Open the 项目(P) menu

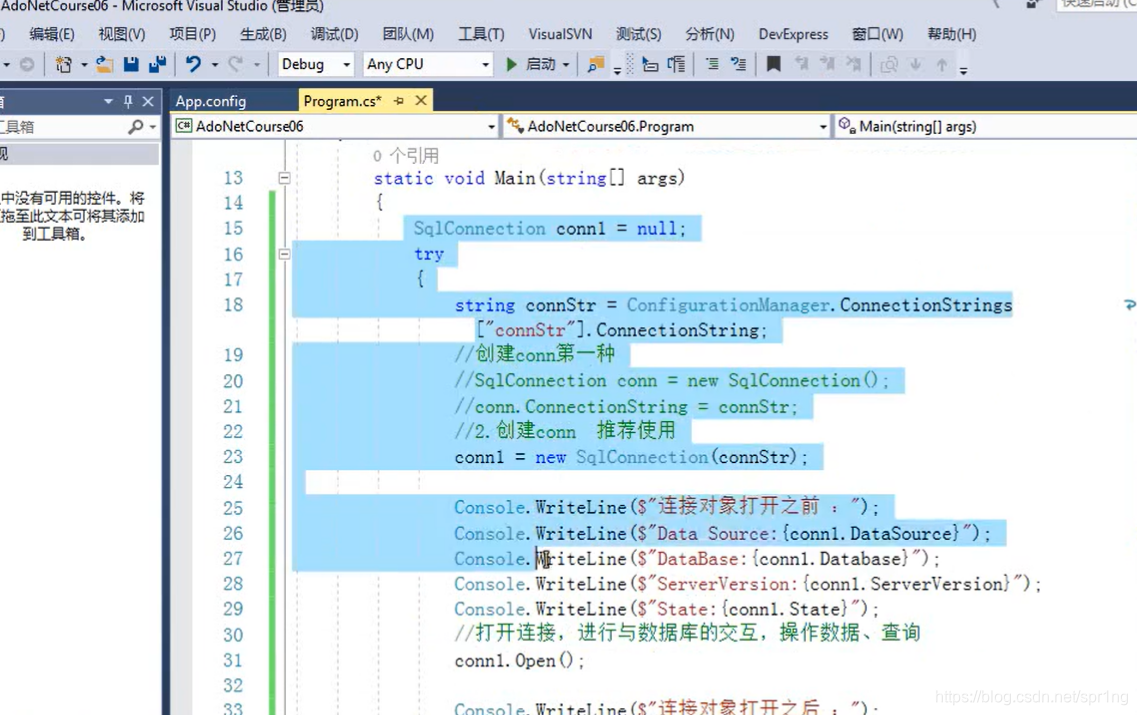(x=192, y=34)
